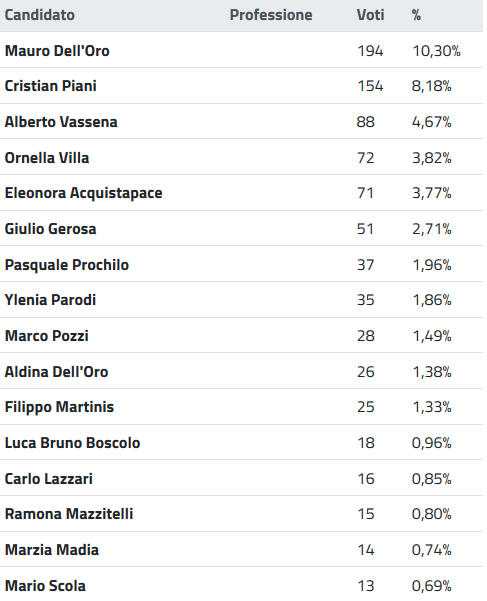Viewport: 487px width, 601px height.
Task: Click the Professione column header
Action: coord(271,15)
